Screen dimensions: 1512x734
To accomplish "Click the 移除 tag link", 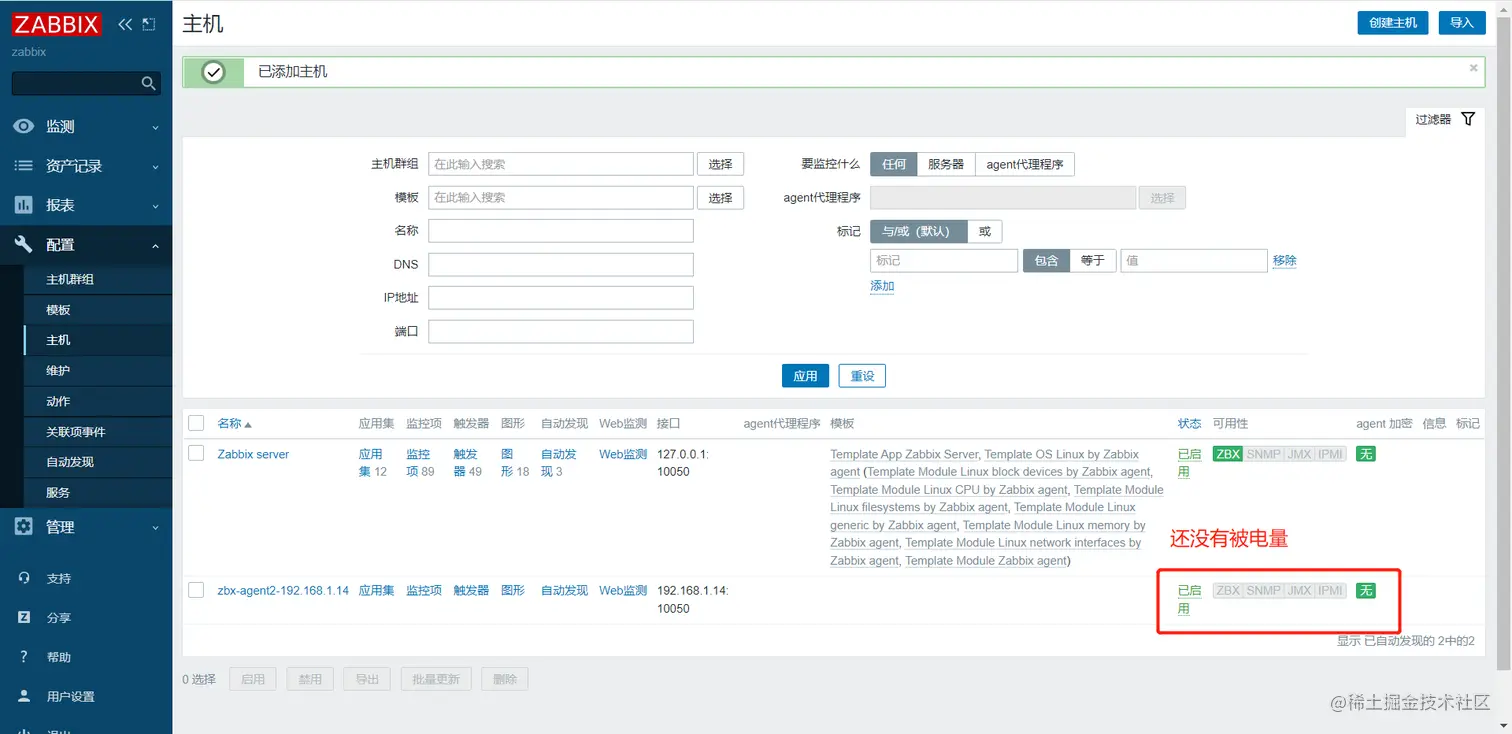I will pos(1285,260).
